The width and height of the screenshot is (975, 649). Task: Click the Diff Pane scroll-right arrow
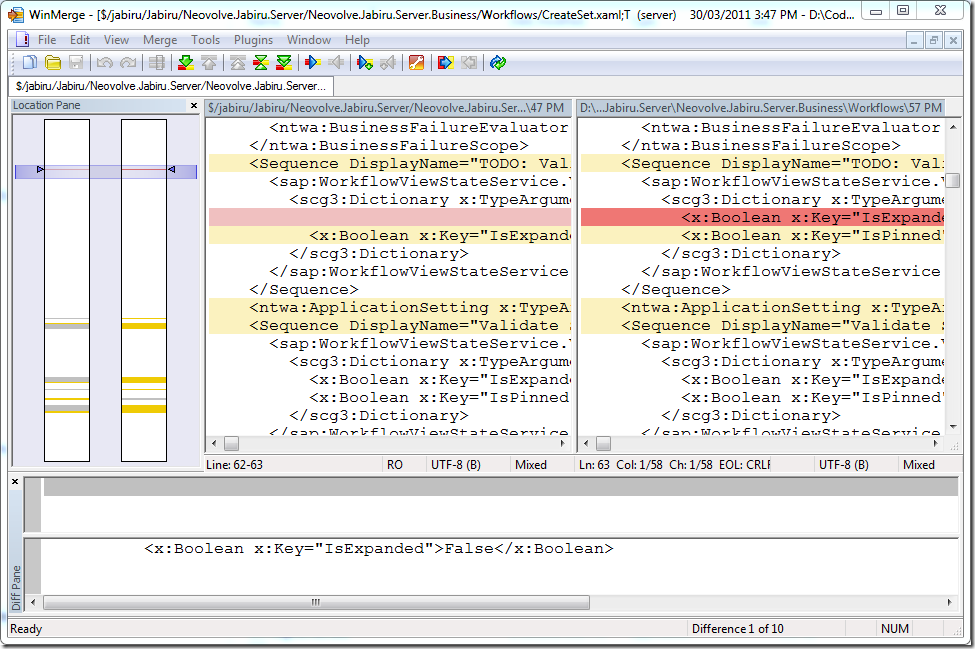(x=950, y=602)
